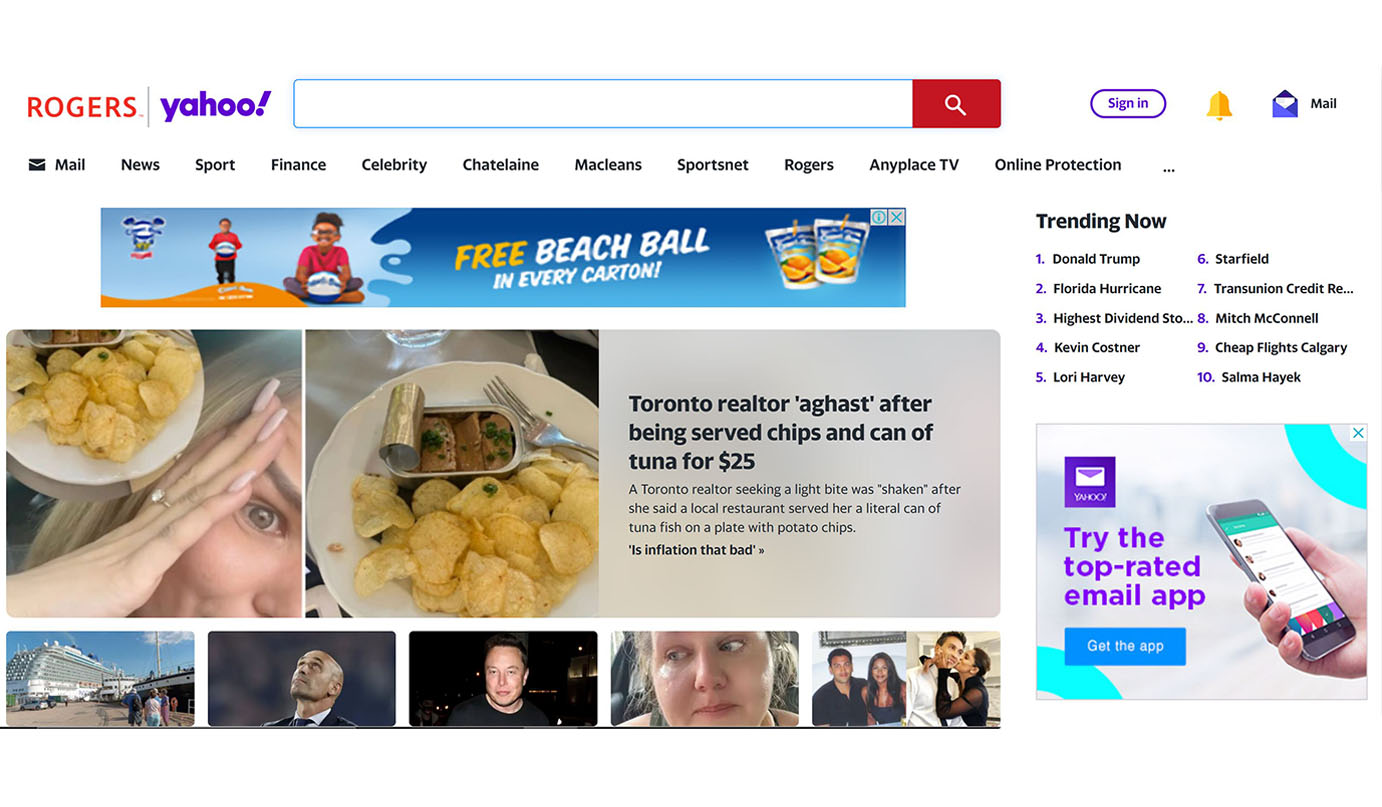The height and width of the screenshot is (807, 1382).
Task: Close the beach ball banner ad
Action: 897,217
